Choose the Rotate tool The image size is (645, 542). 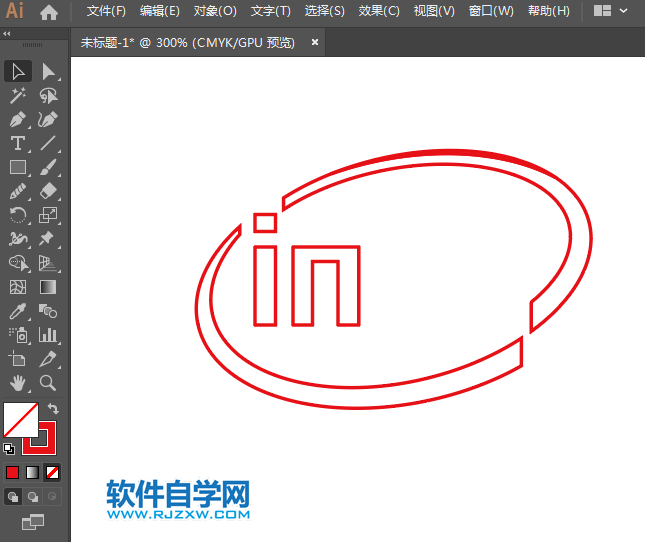coord(18,215)
